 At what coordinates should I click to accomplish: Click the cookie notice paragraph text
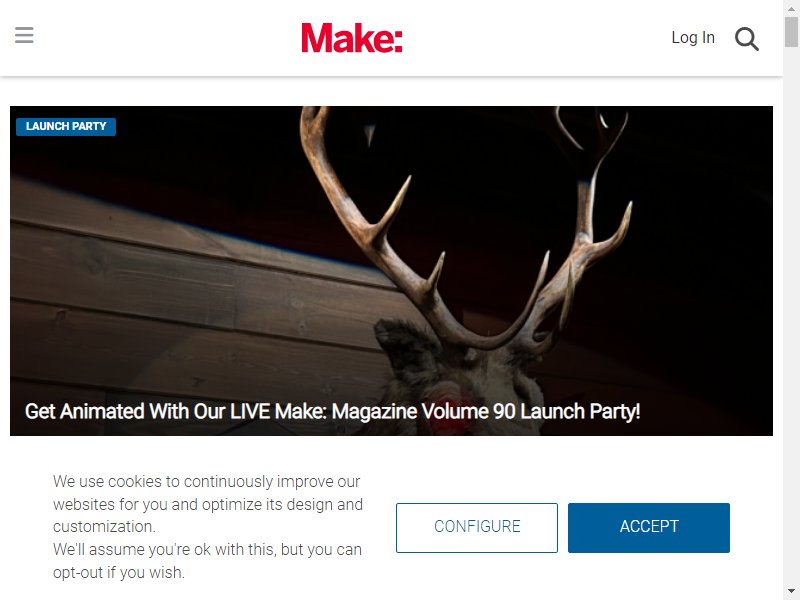[208, 527]
